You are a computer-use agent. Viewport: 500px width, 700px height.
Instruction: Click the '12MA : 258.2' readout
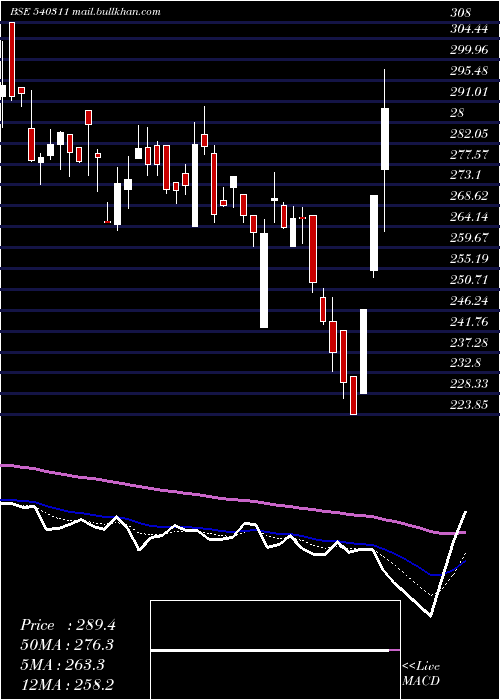[x=67, y=684]
